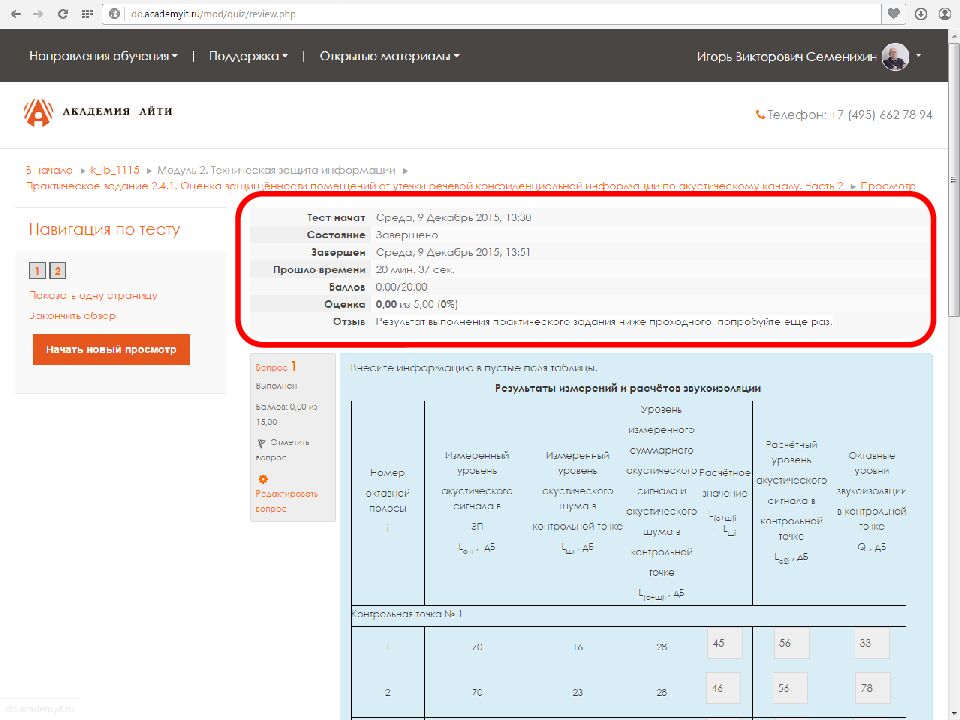
Task: Expand the Открытые материалы dropdown
Action: 389,57
